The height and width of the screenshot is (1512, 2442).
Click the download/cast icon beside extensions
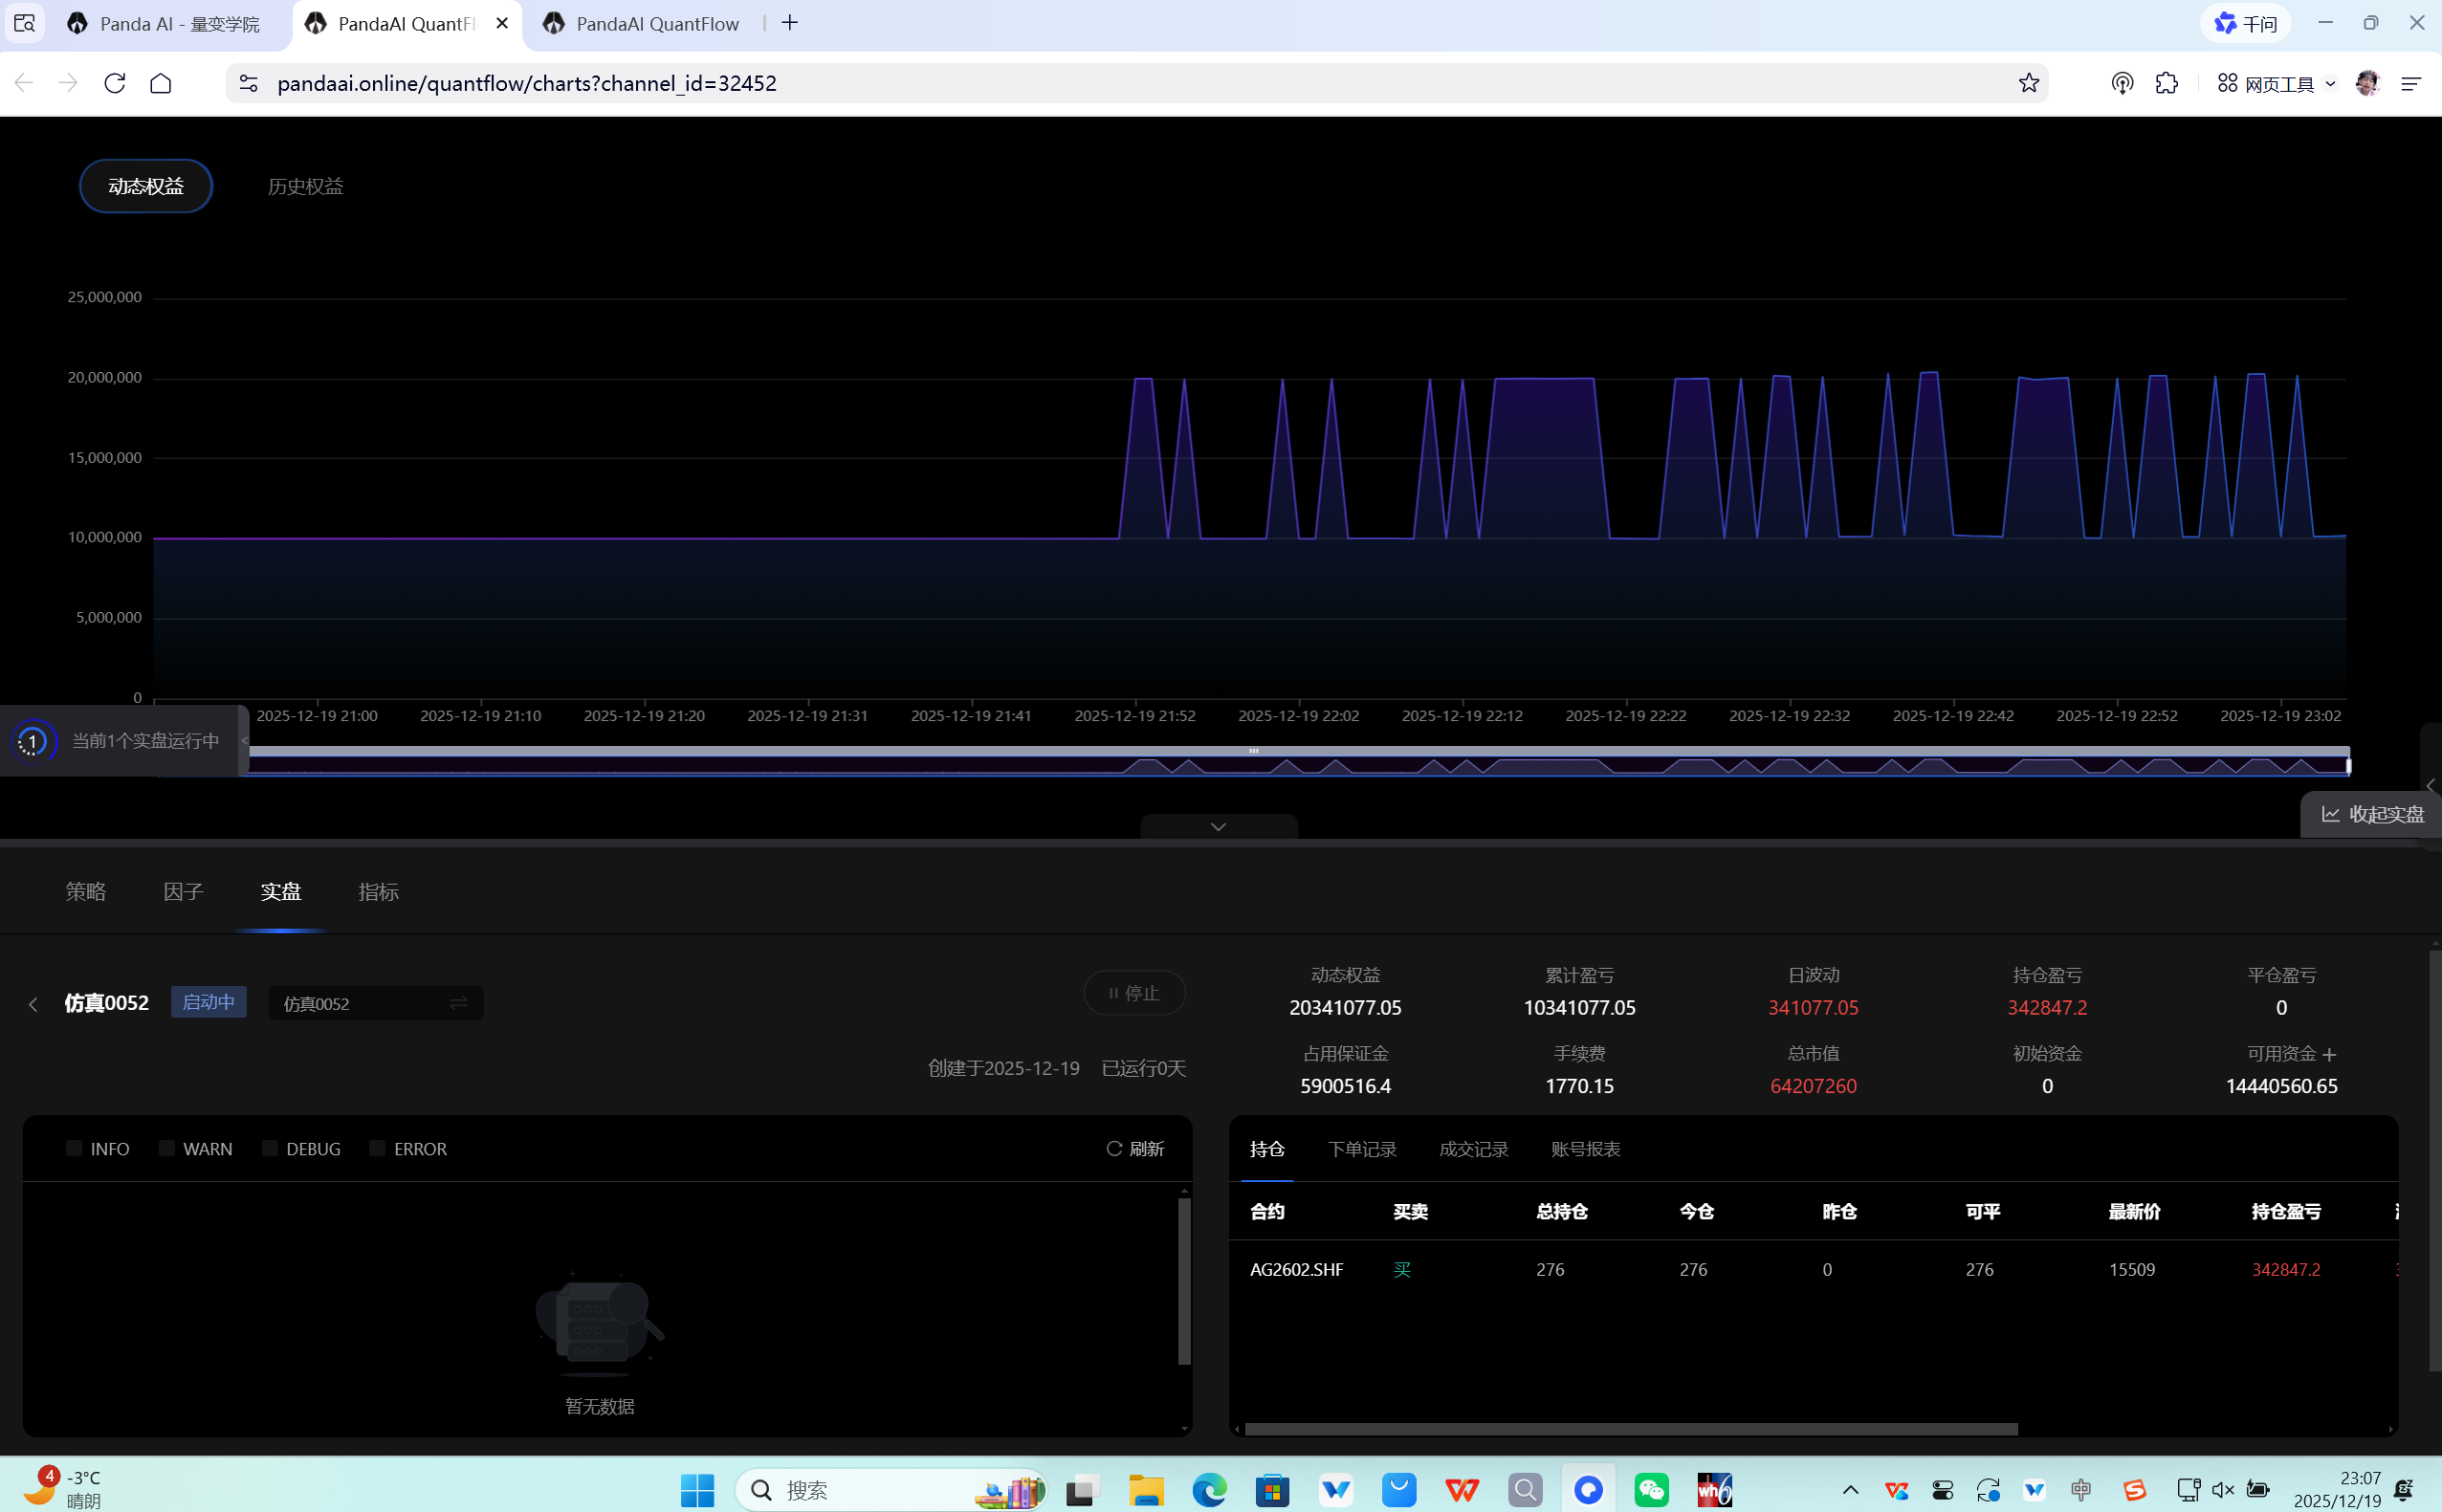tap(2122, 83)
